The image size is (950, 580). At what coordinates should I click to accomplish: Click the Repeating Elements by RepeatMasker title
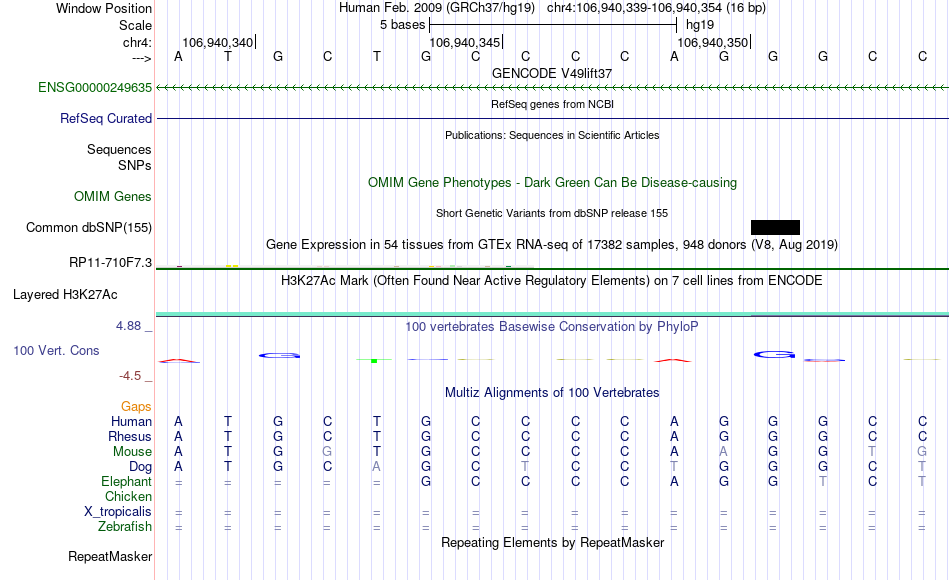pyautogui.click(x=552, y=542)
